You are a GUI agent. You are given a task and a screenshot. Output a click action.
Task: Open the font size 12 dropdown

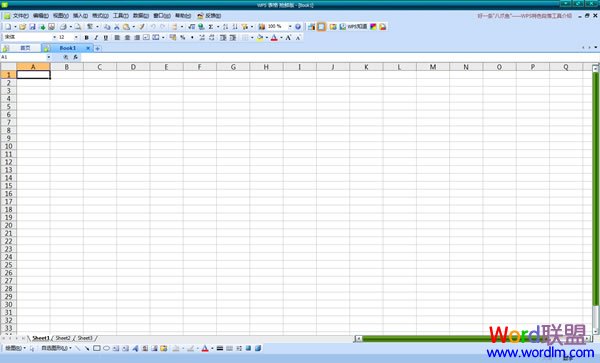pyautogui.click(x=76, y=37)
